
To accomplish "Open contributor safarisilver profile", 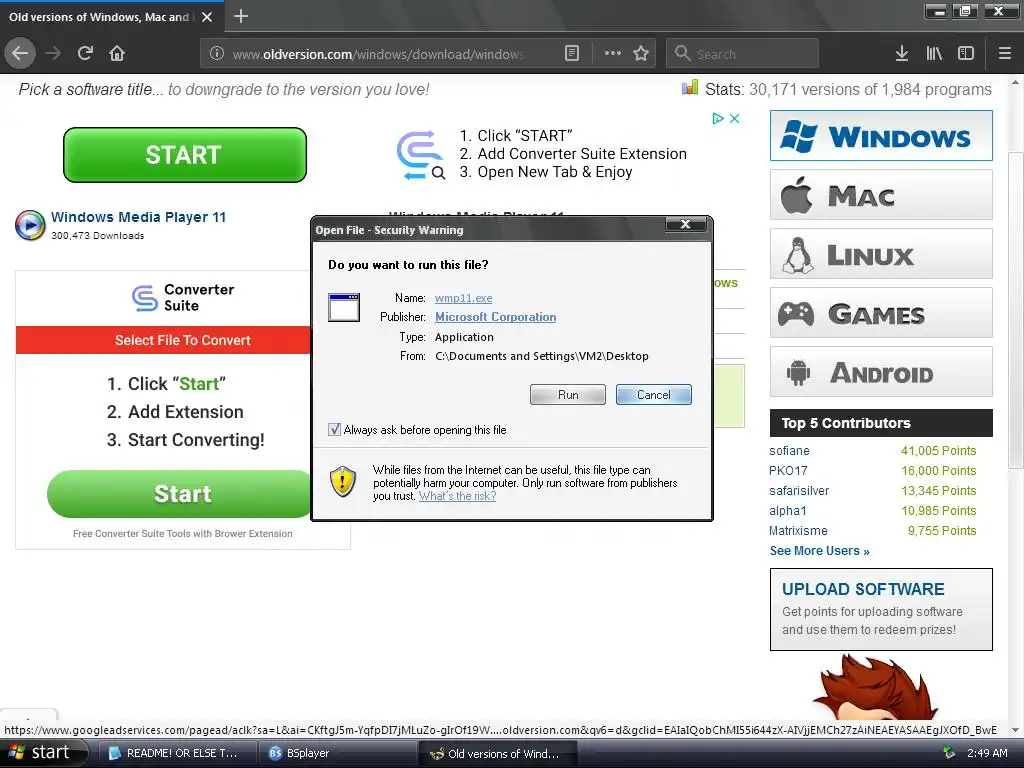I will click(x=799, y=490).
